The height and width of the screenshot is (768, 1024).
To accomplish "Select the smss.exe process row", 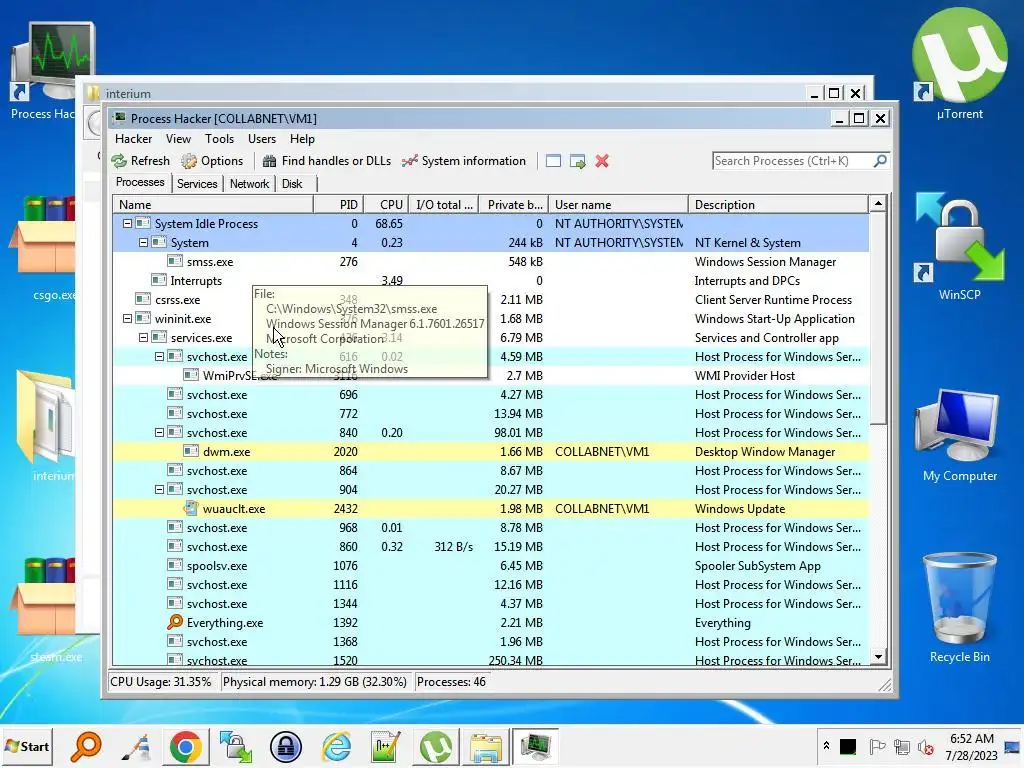I will coord(490,261).
